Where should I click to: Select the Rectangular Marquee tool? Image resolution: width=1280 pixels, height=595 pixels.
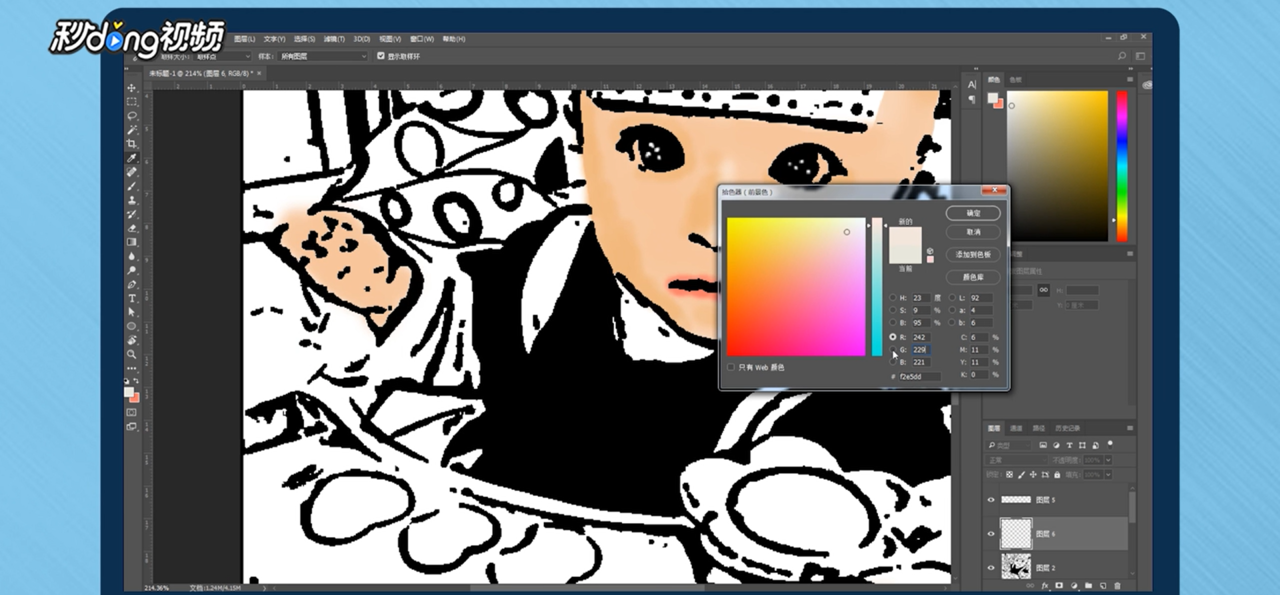coord(131,102)
